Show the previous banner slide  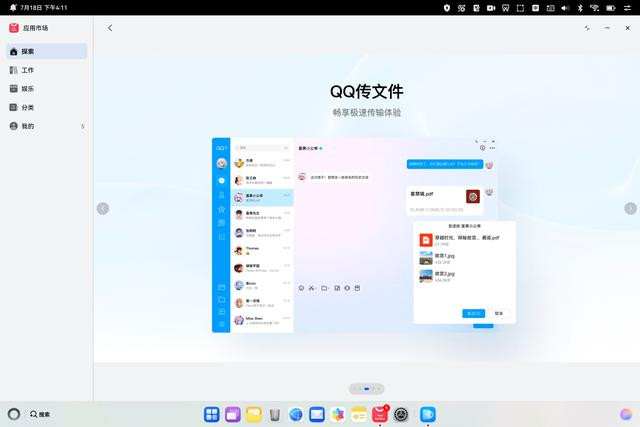click(103, 209)
